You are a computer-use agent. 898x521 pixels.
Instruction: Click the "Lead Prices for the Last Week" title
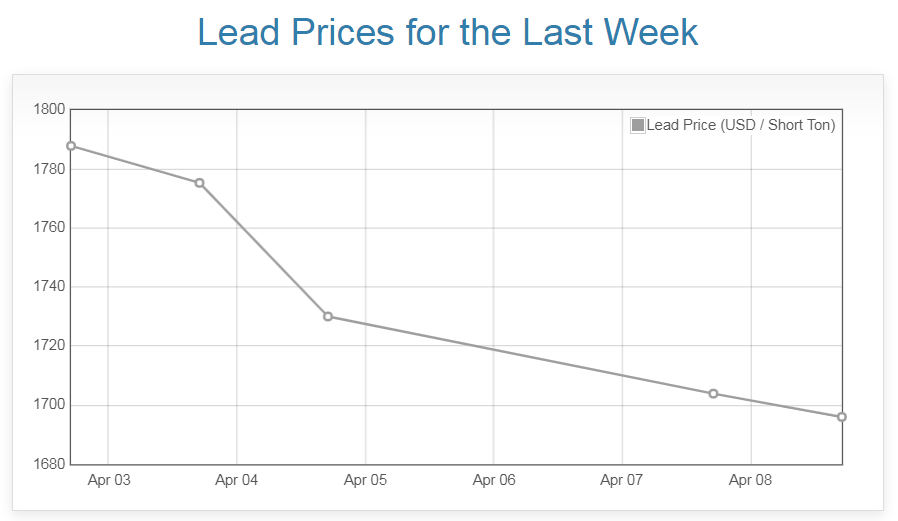(448, 32)
